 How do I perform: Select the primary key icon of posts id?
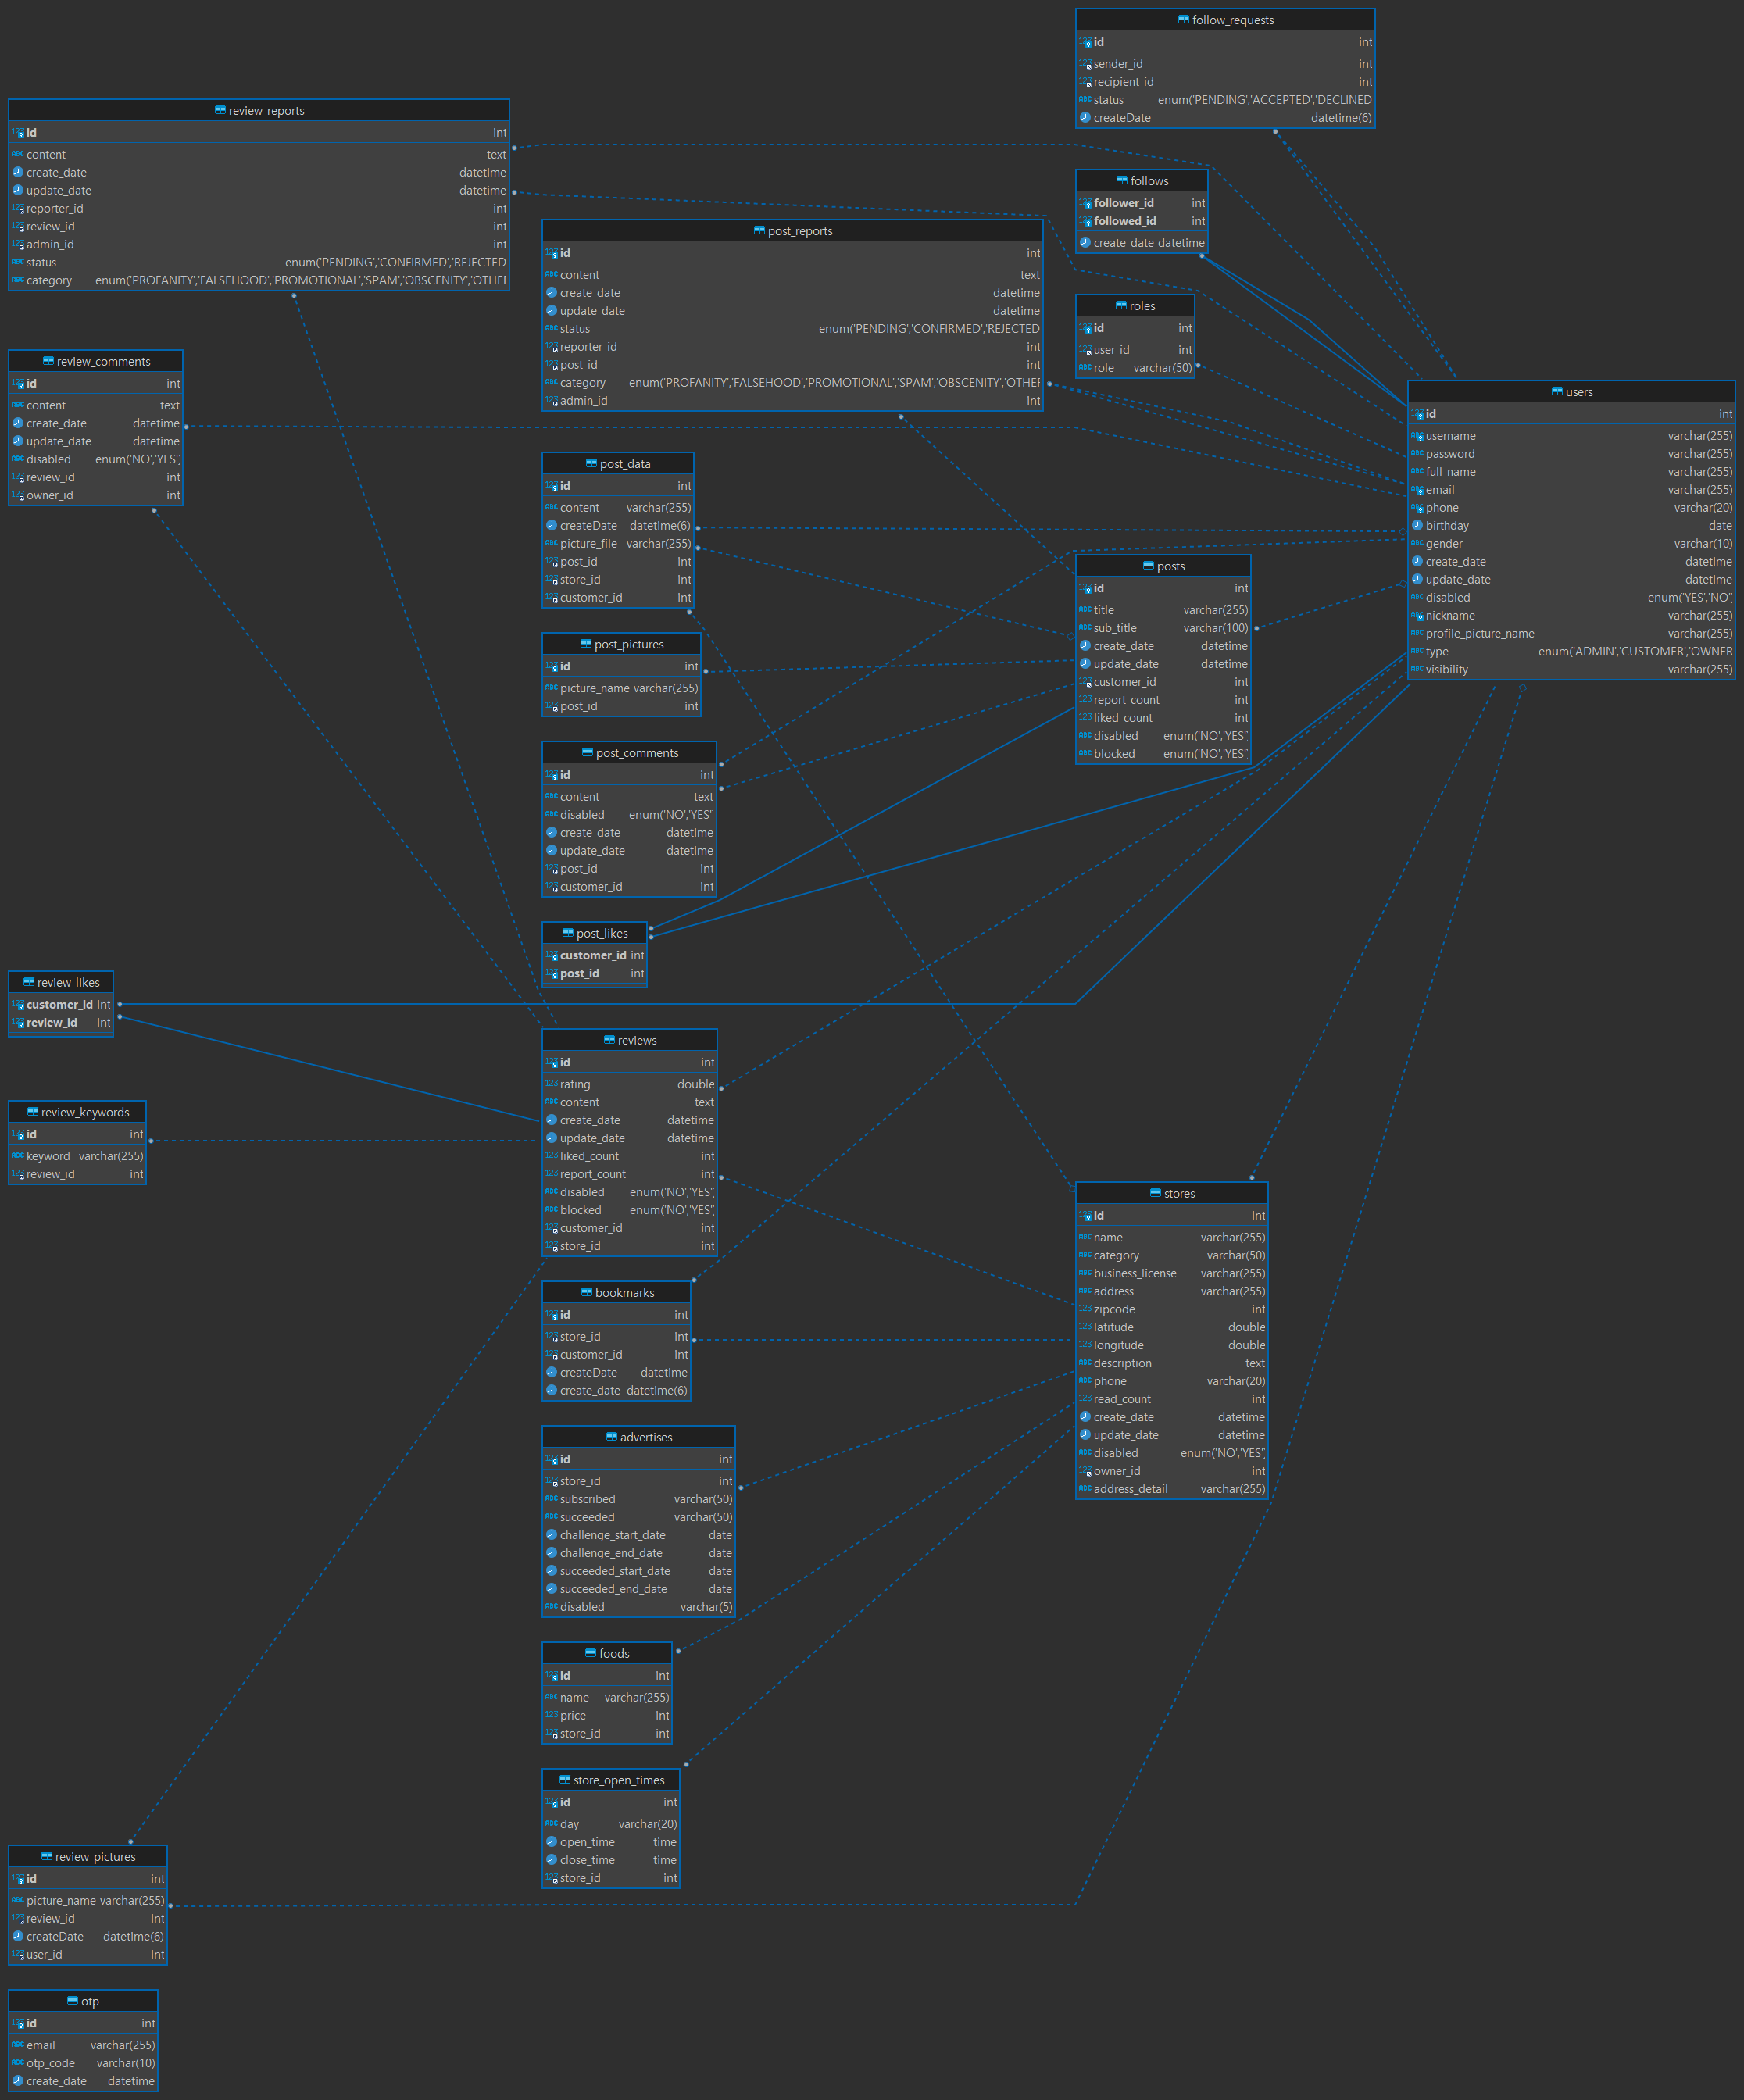(1085, 588)
